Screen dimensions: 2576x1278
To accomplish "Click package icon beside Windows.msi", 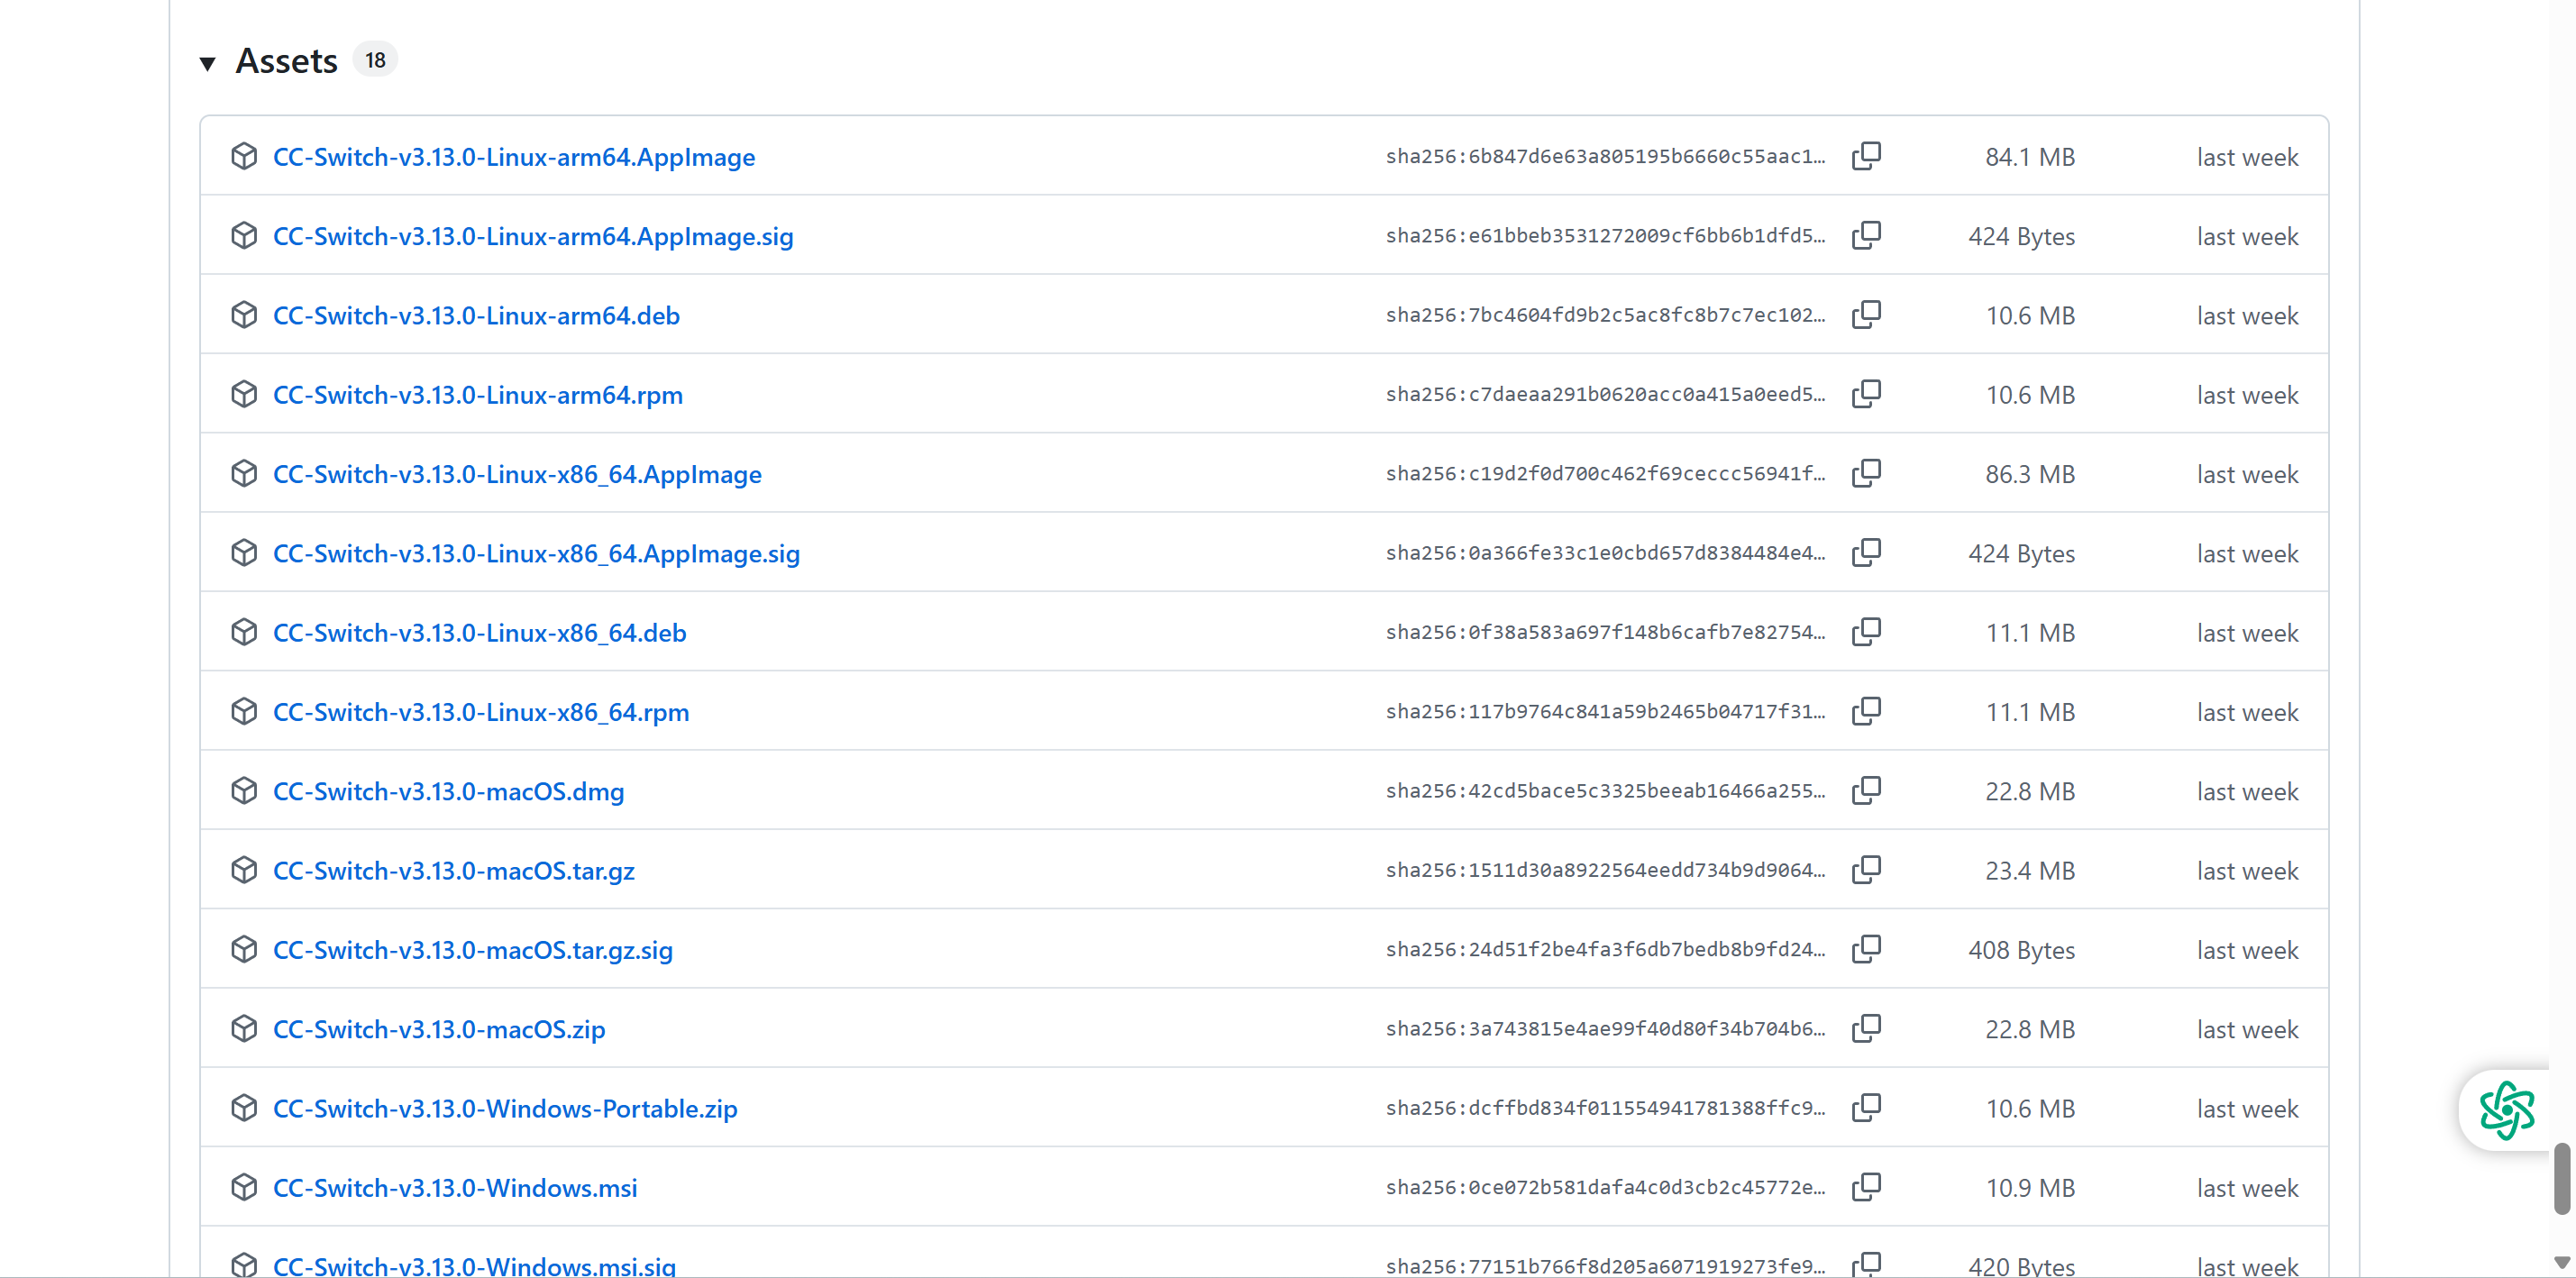I will pos(244,1187).
